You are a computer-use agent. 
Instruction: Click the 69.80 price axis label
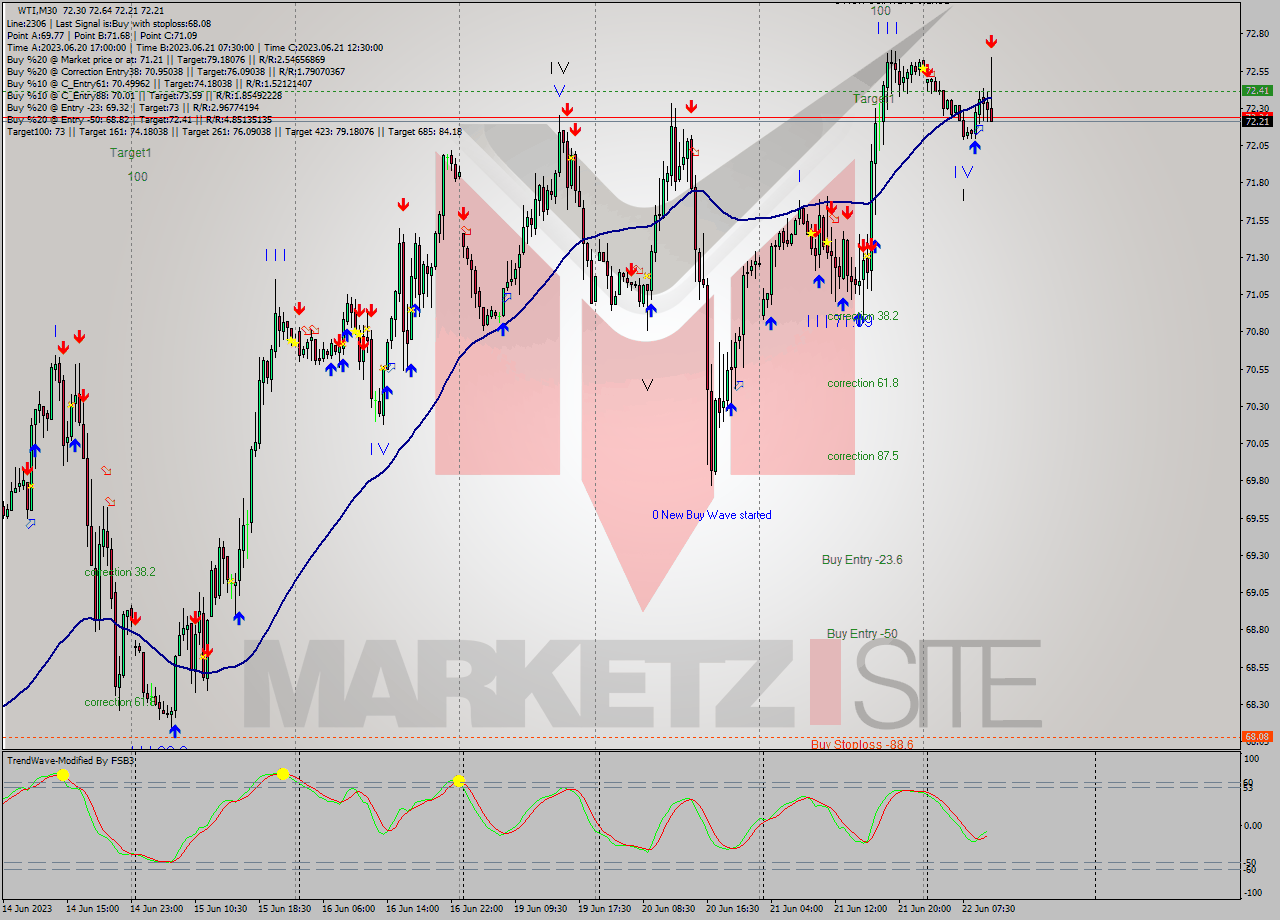[1257, 481]
